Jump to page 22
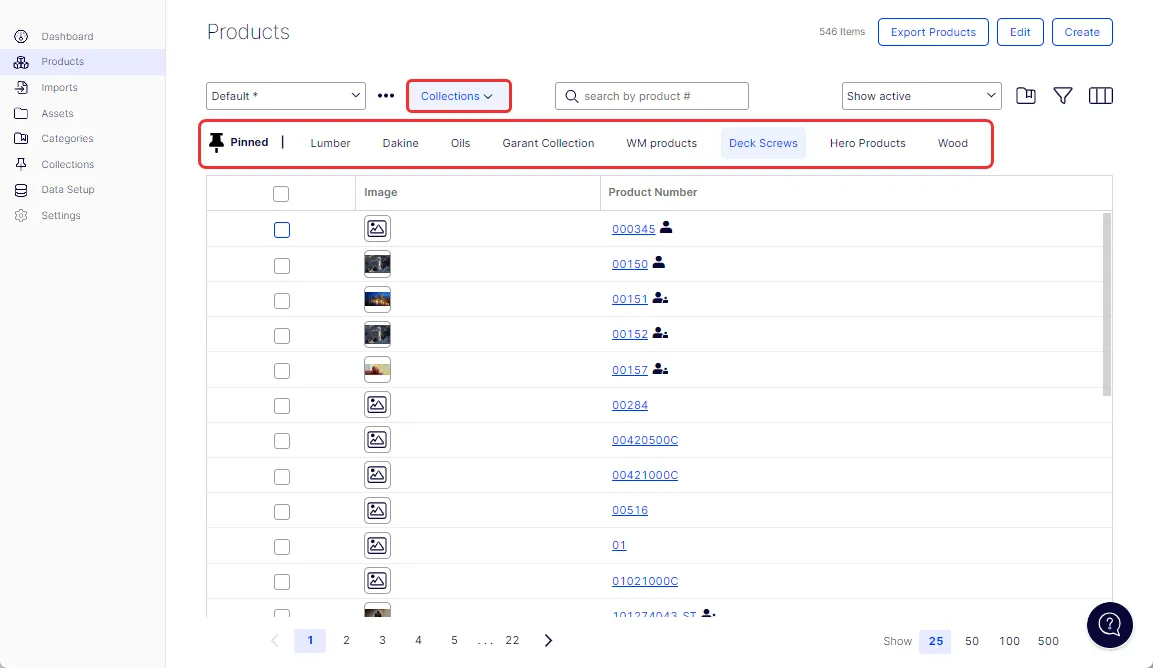 [513, 640]
